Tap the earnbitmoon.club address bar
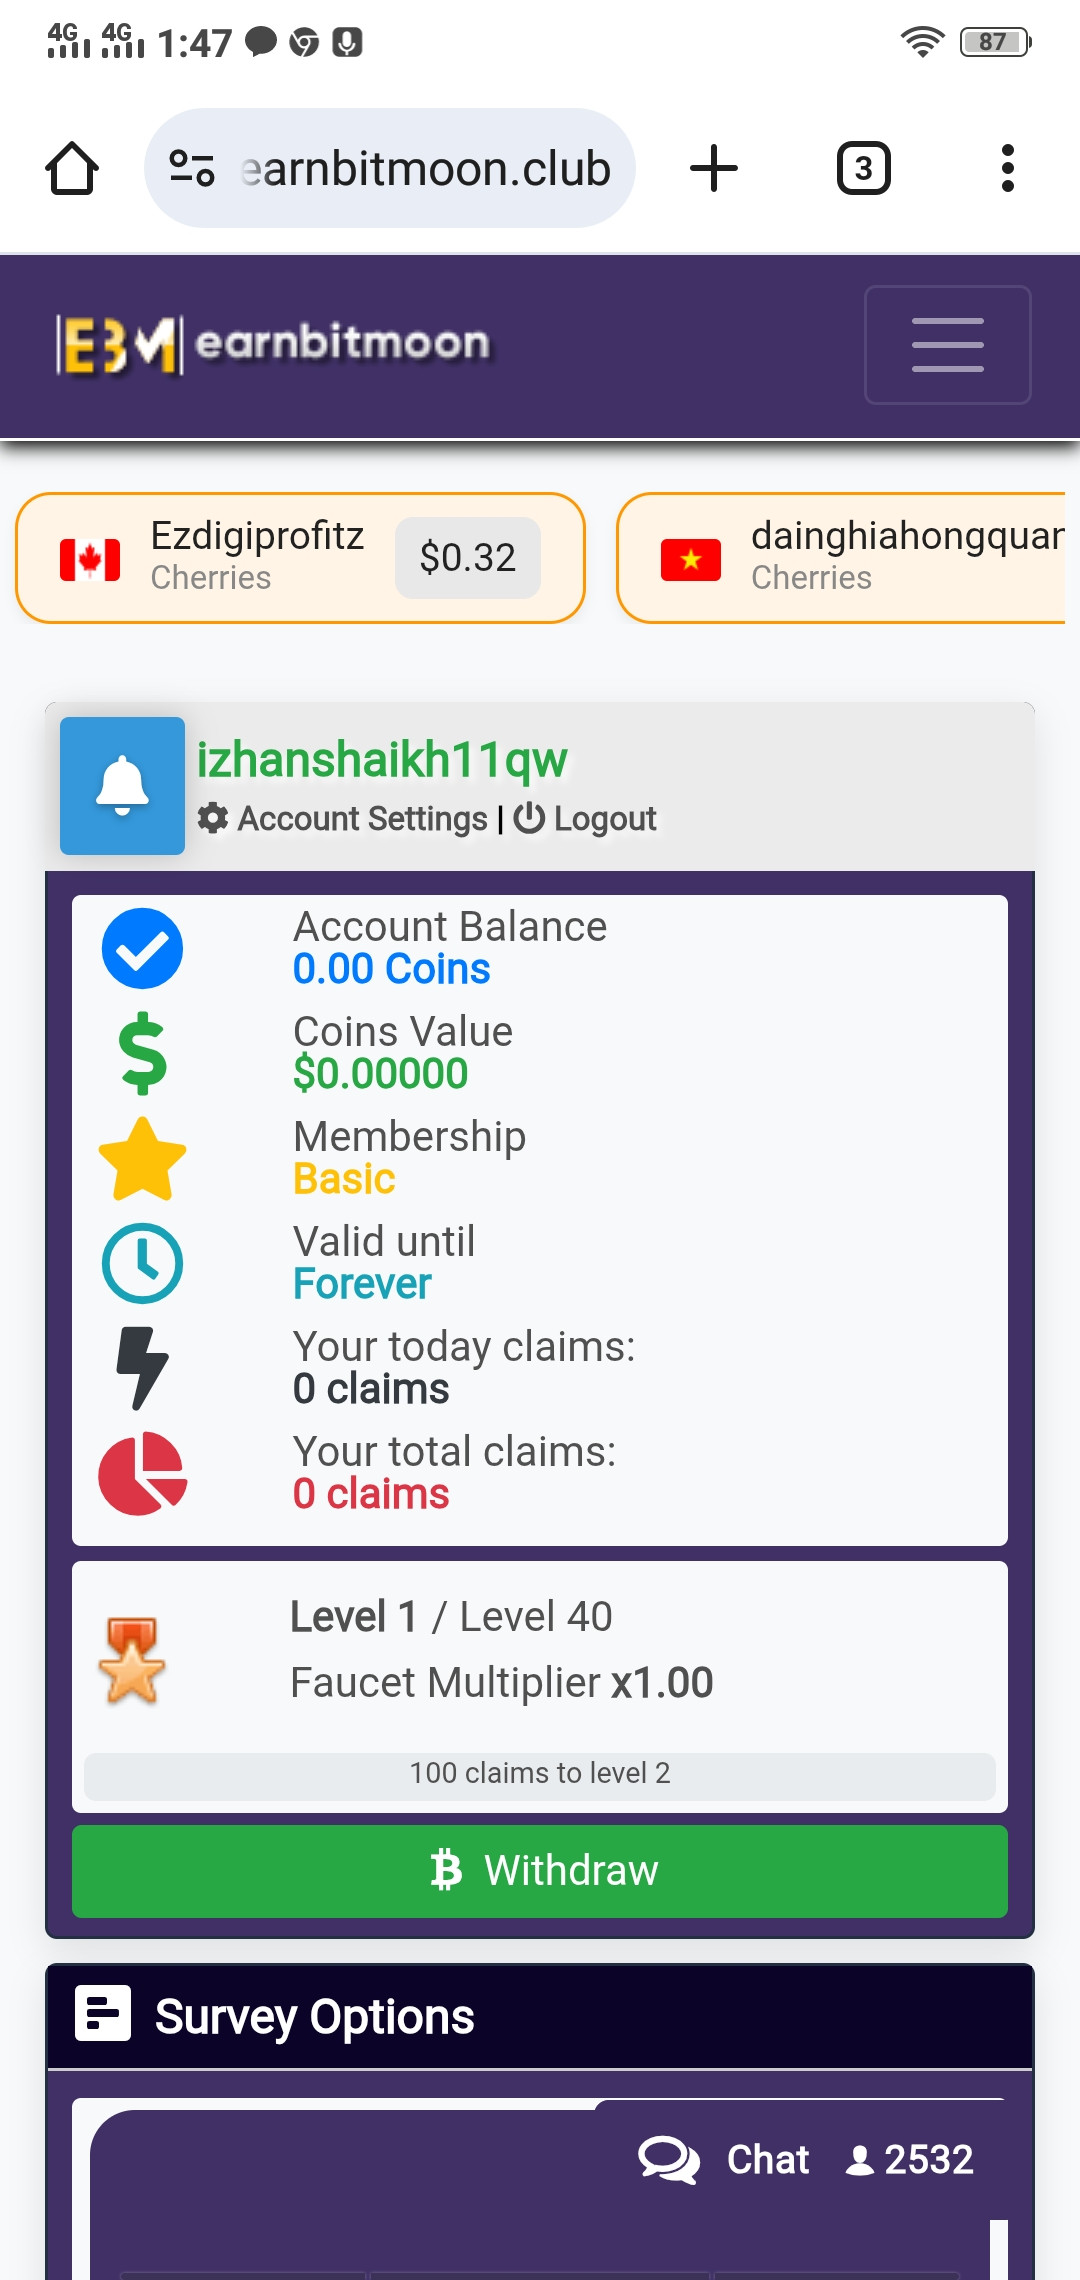The image size is (1080, 2280). (x=390, y=168)
